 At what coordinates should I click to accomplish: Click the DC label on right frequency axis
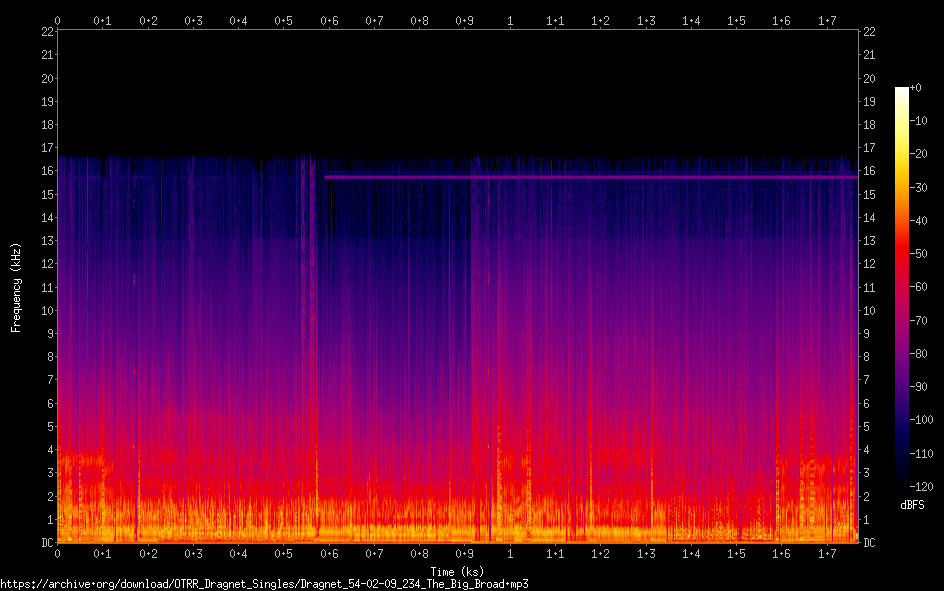tap(869, 543)
